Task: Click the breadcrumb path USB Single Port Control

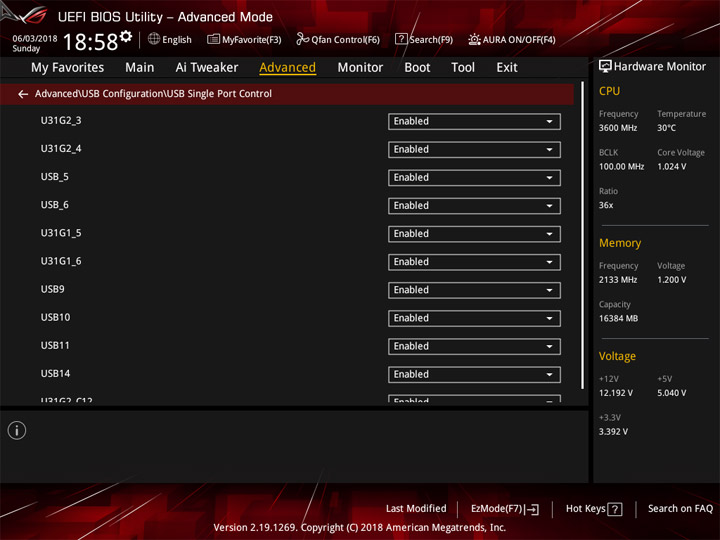Action: point(219,94)
